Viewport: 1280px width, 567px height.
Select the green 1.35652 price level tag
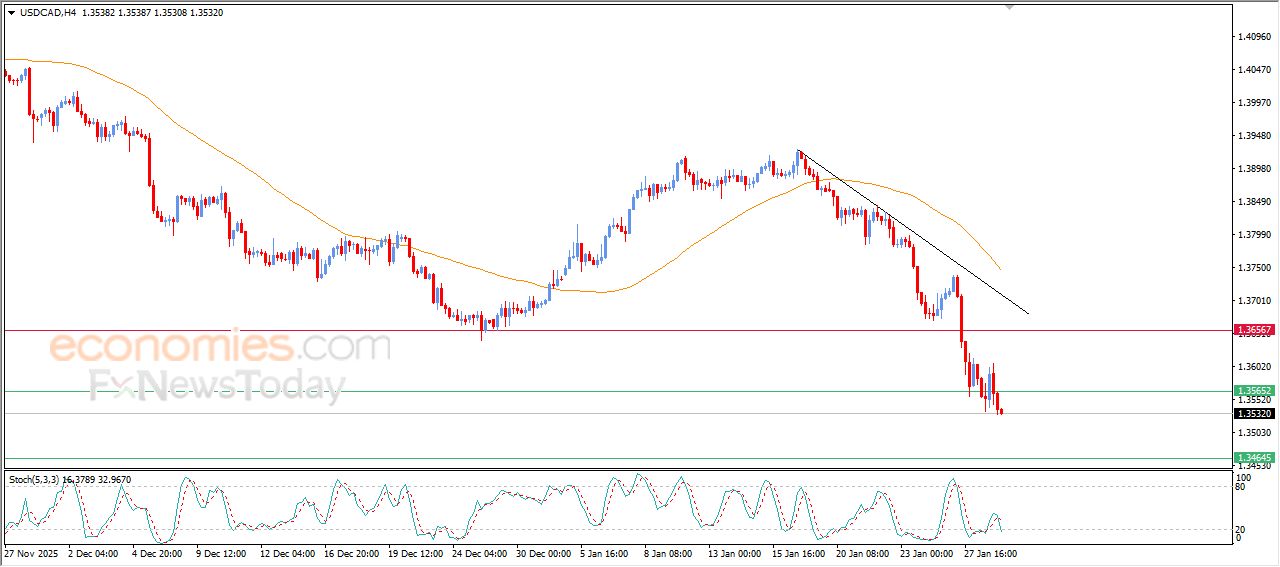pos(1253,391)
